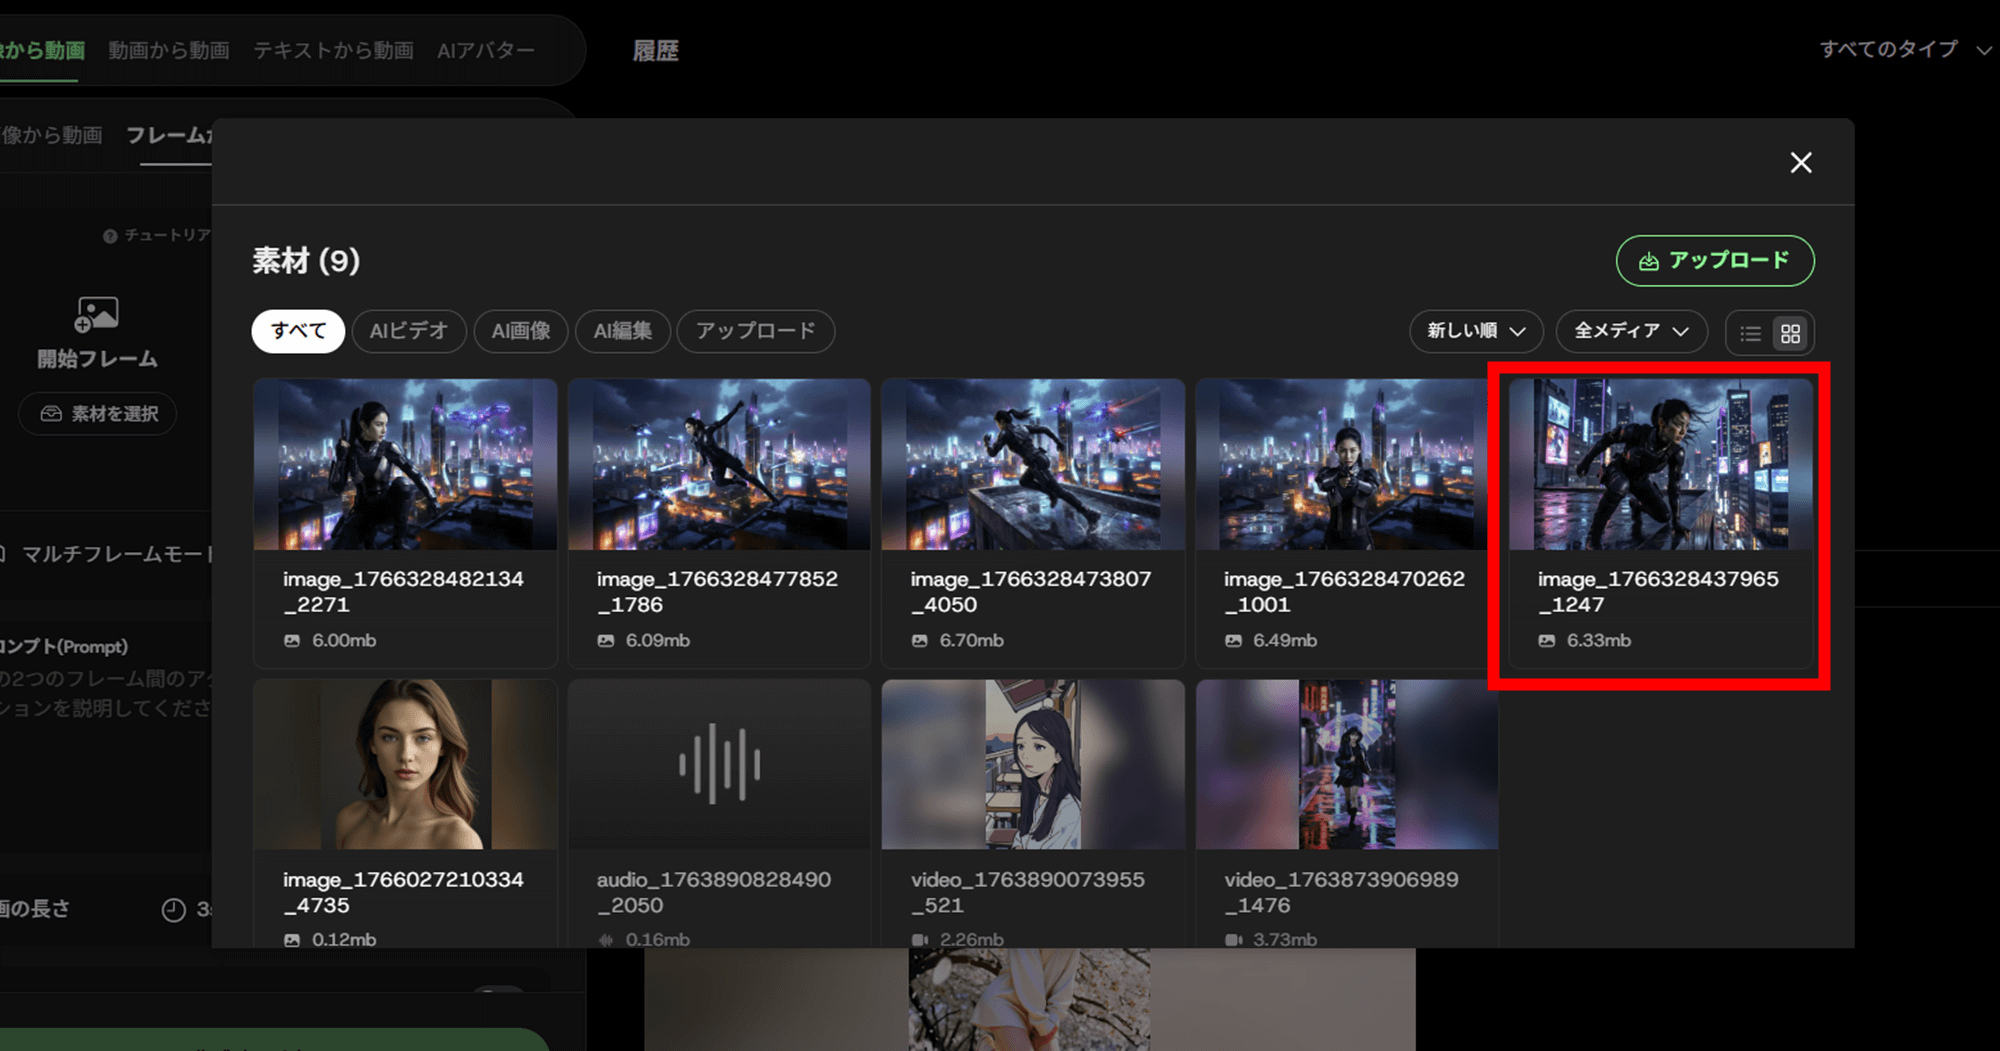Select image_1766328437965_1247 thumbnail

(1660, 465)
